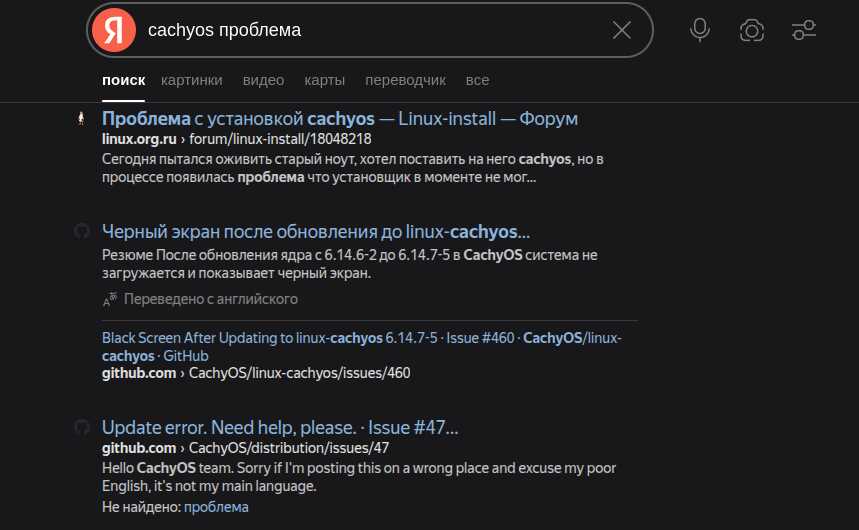Expand the 'все' services menu
859x530 pixels.
[477, 80]
